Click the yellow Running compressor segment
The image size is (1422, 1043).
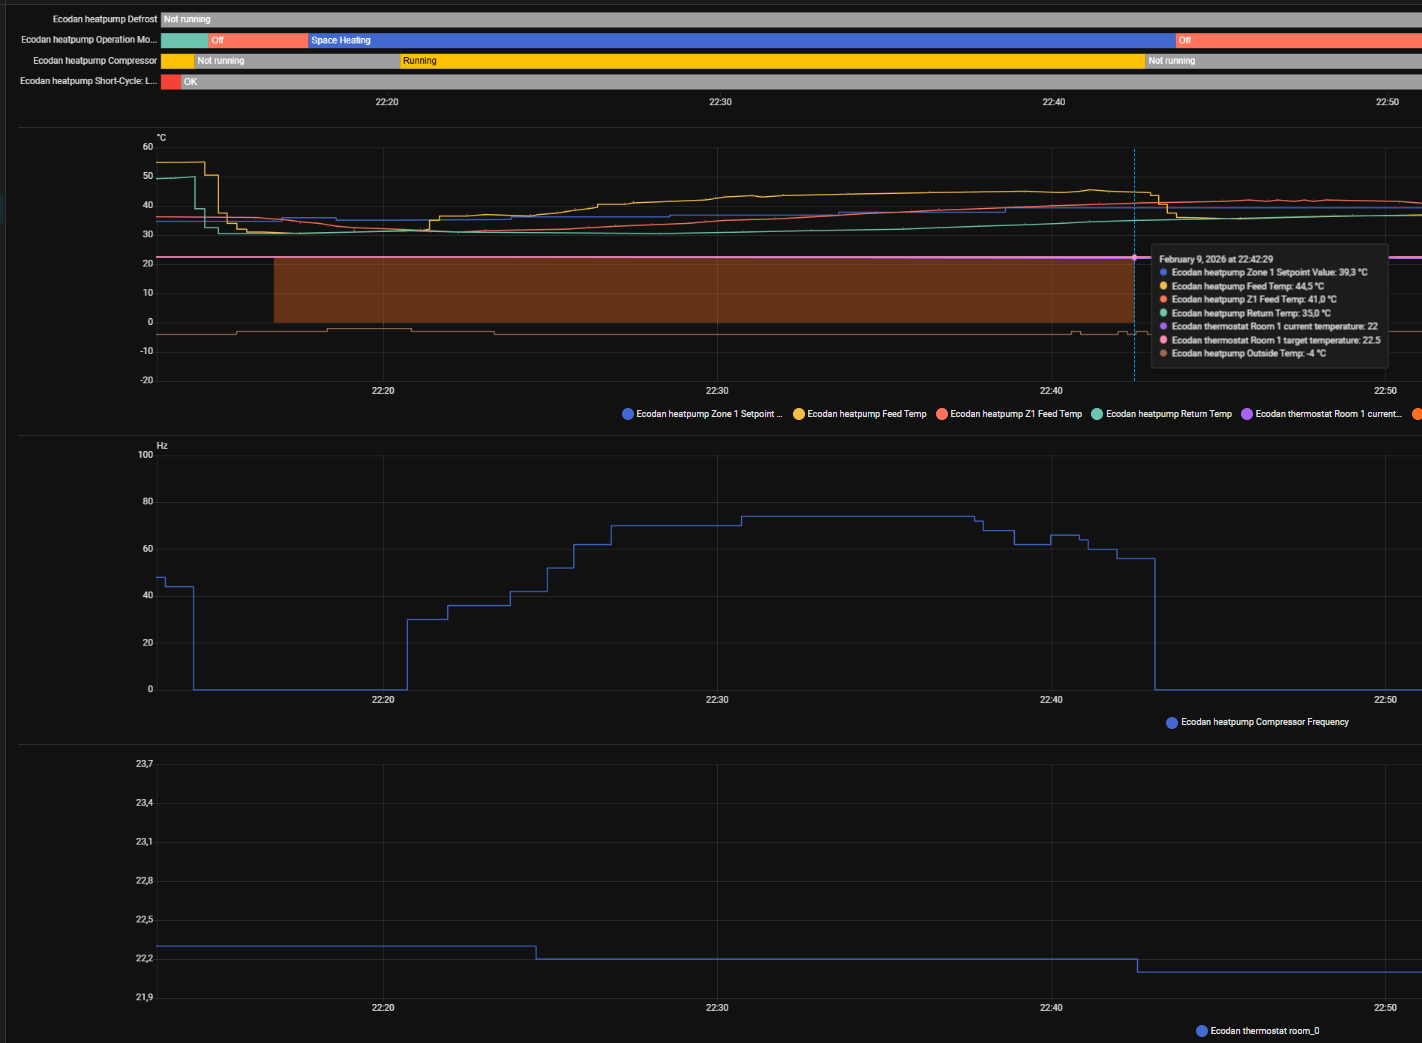(770, 61)
